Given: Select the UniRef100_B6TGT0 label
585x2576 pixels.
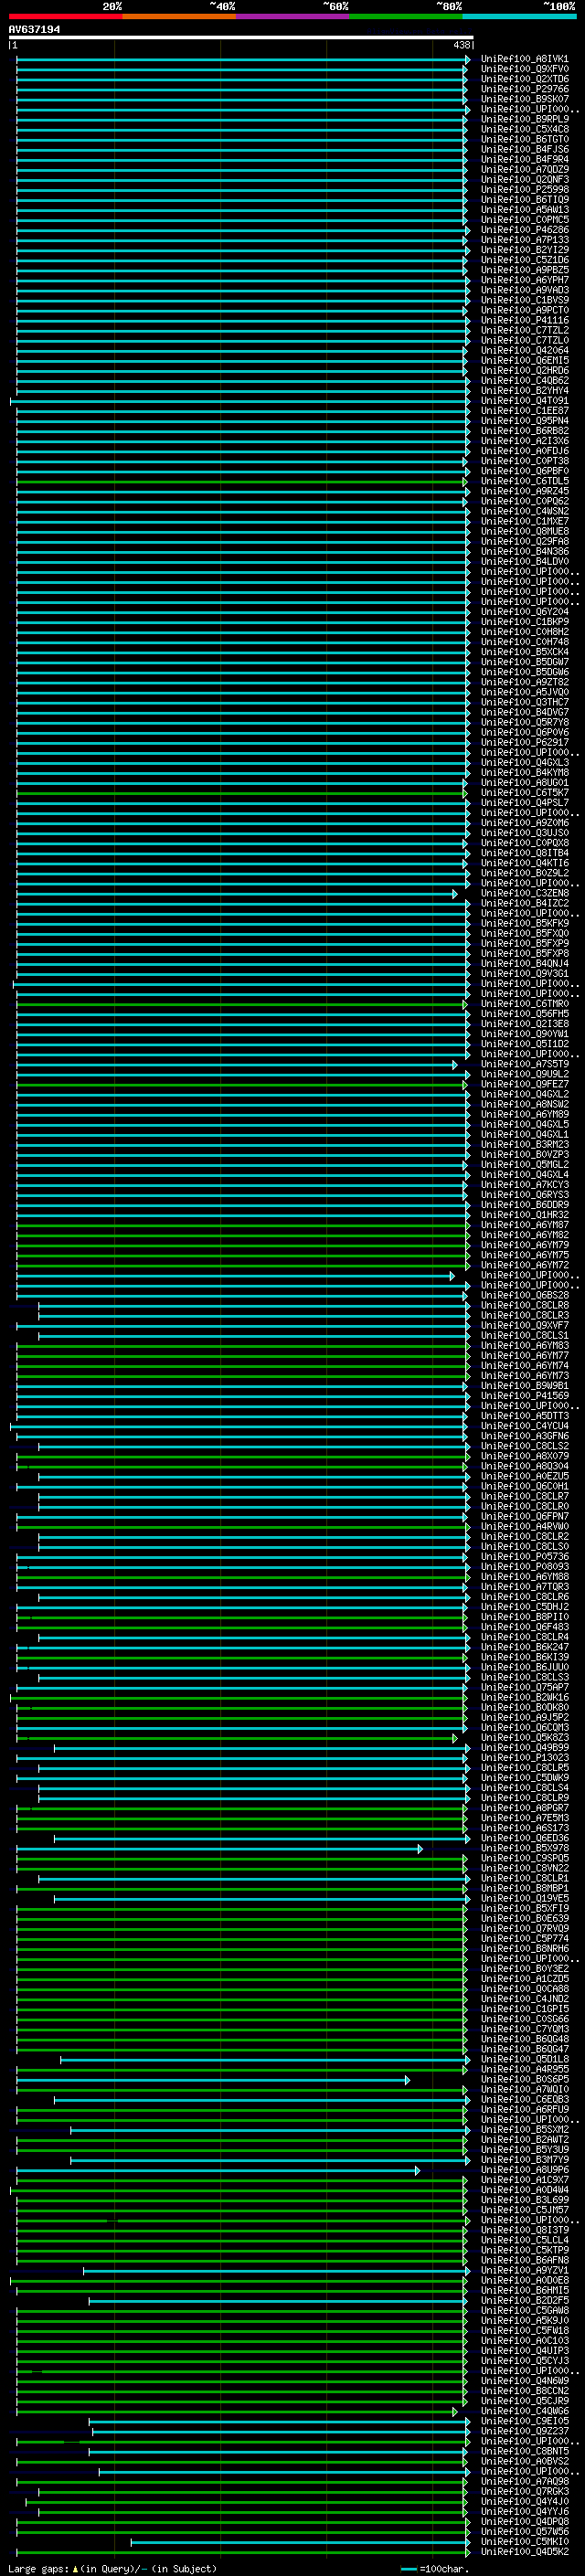Looking at the screenshot, I should 524,139.
